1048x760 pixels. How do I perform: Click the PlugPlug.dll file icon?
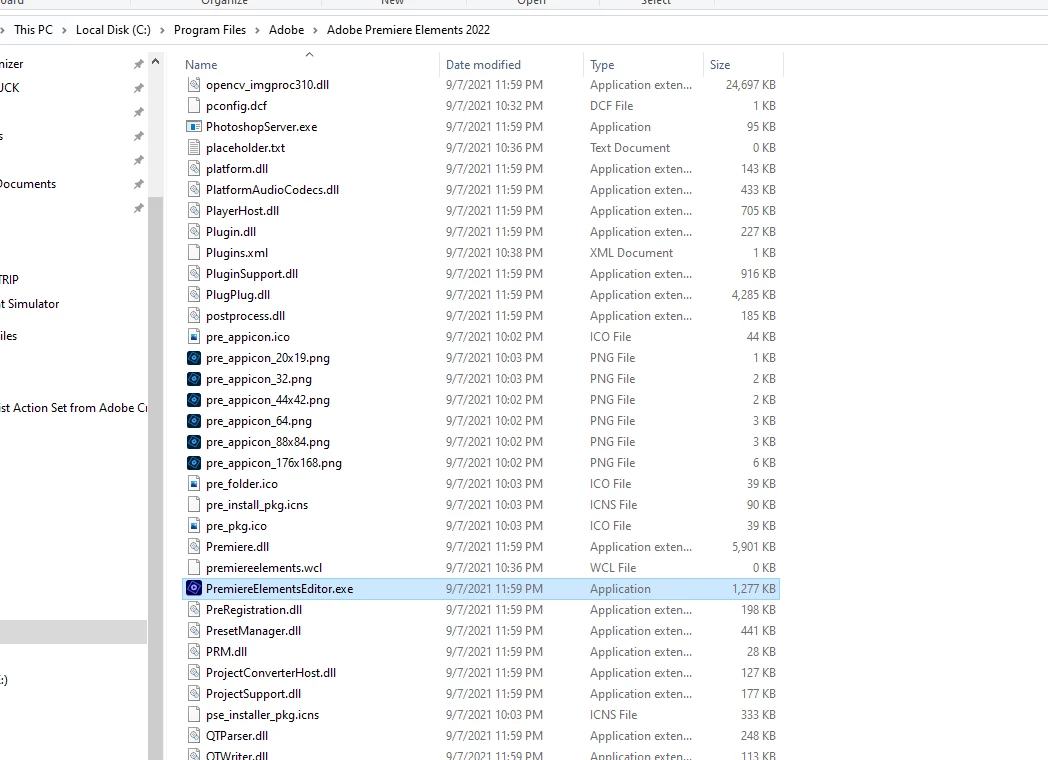point(194,294)
